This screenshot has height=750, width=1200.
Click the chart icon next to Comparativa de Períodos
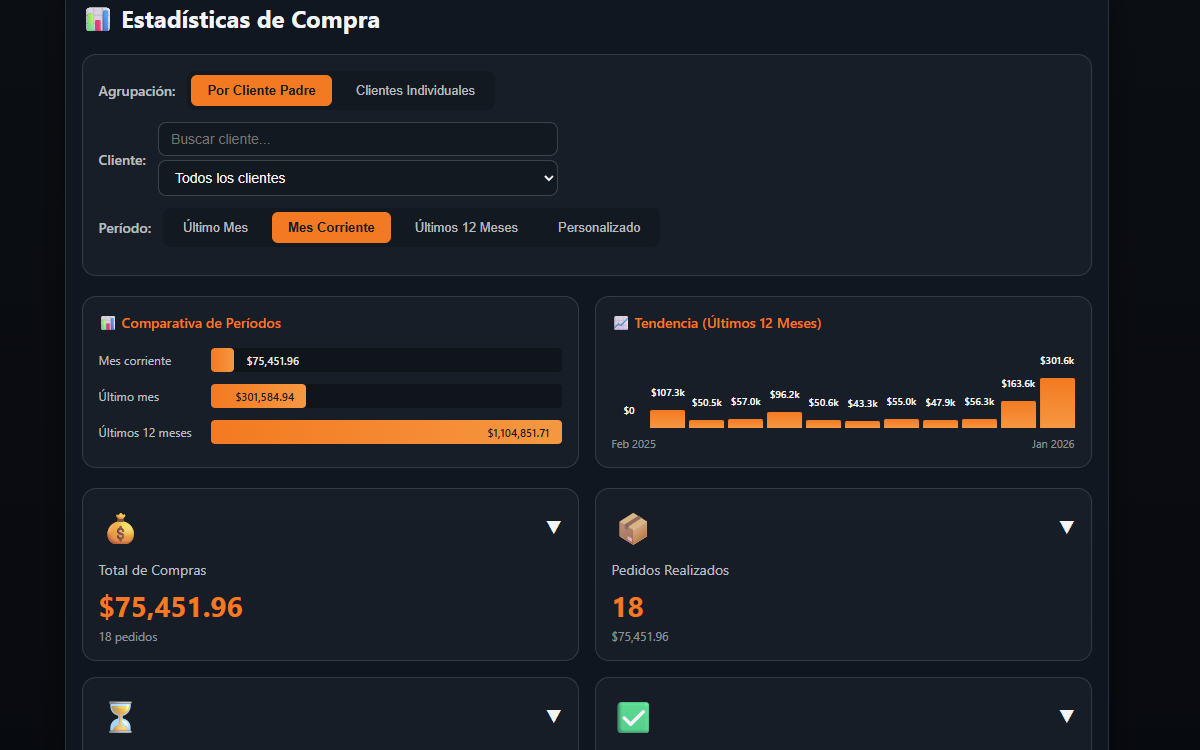tap(108, 323)
